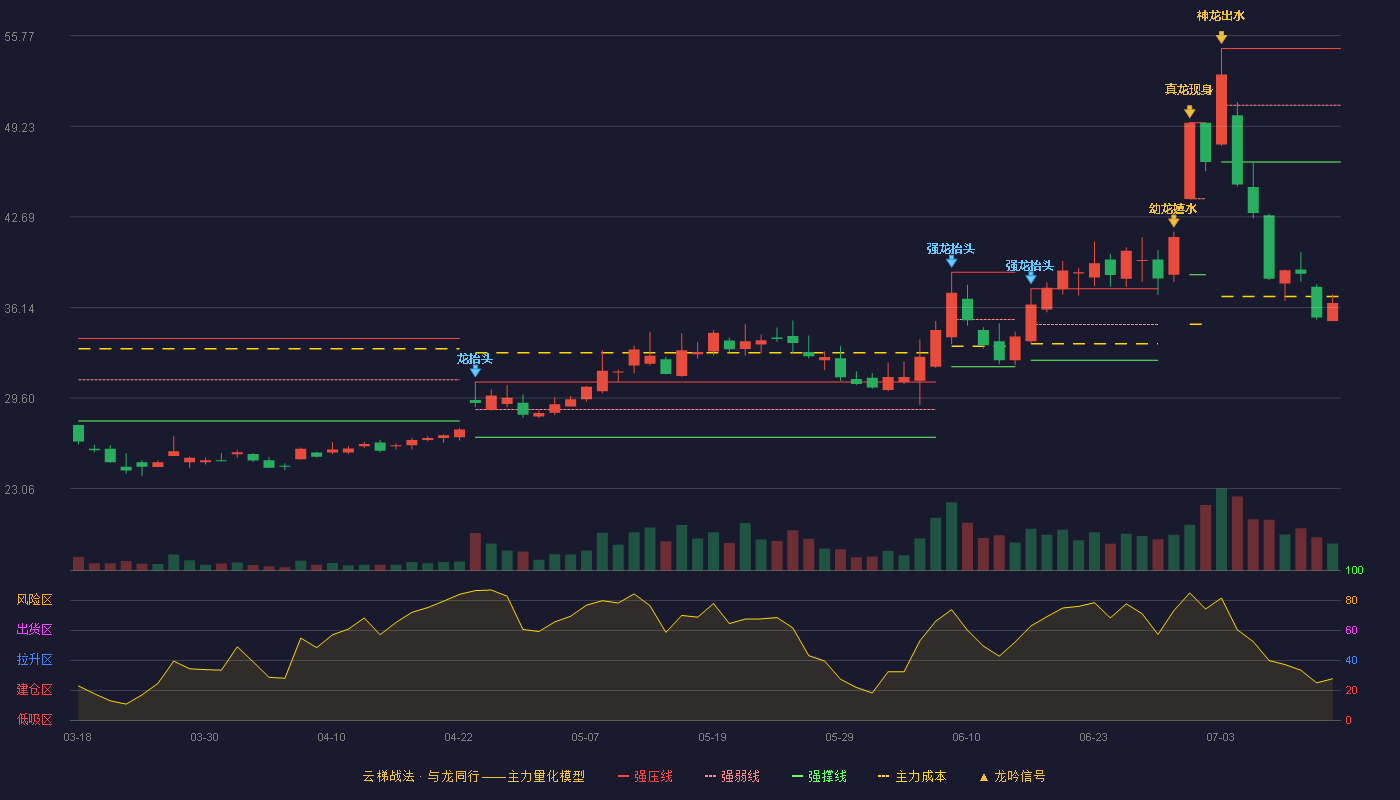Click the 06-10 date label

[x=967, y=737]
